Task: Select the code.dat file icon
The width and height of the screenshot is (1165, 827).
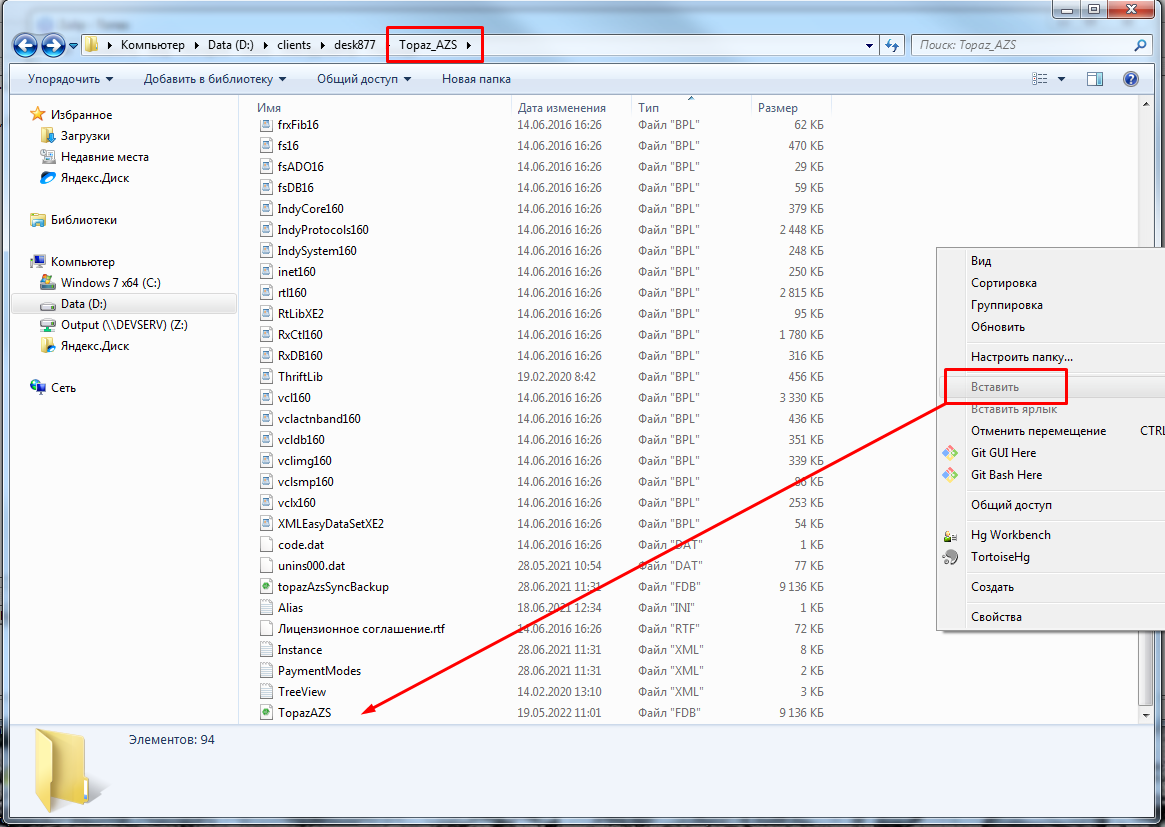Action: pos(266,545)
